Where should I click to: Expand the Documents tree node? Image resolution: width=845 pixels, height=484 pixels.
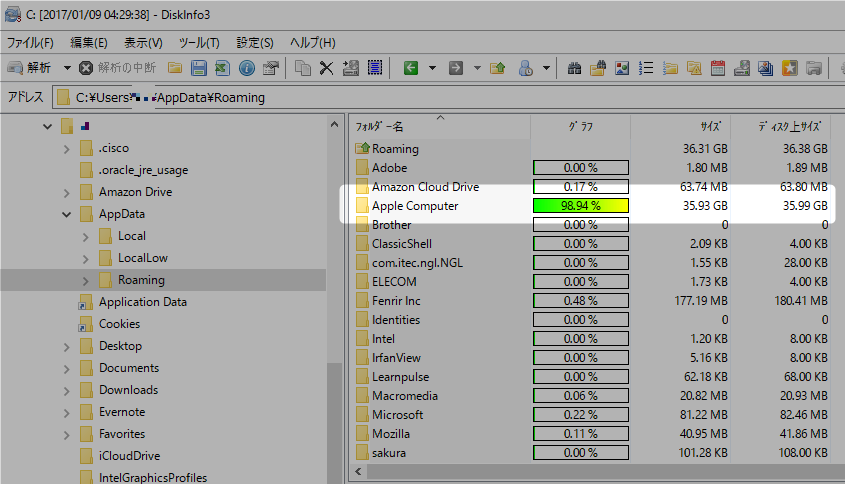coord(66,369)
